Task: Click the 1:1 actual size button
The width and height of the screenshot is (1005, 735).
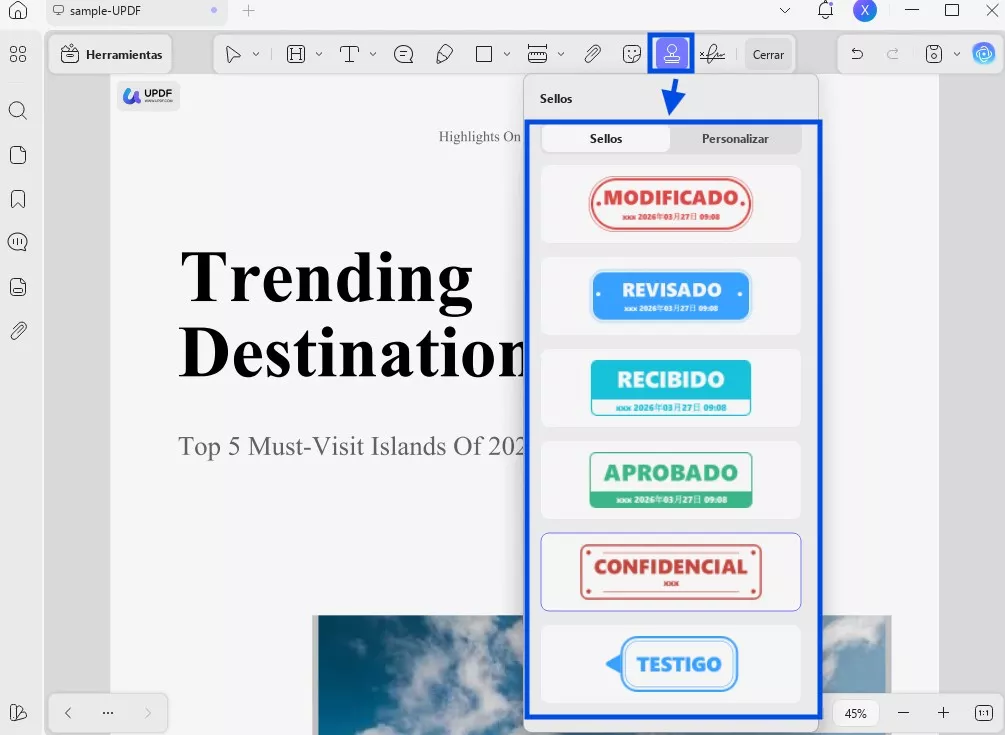Action: click(983, 713)
